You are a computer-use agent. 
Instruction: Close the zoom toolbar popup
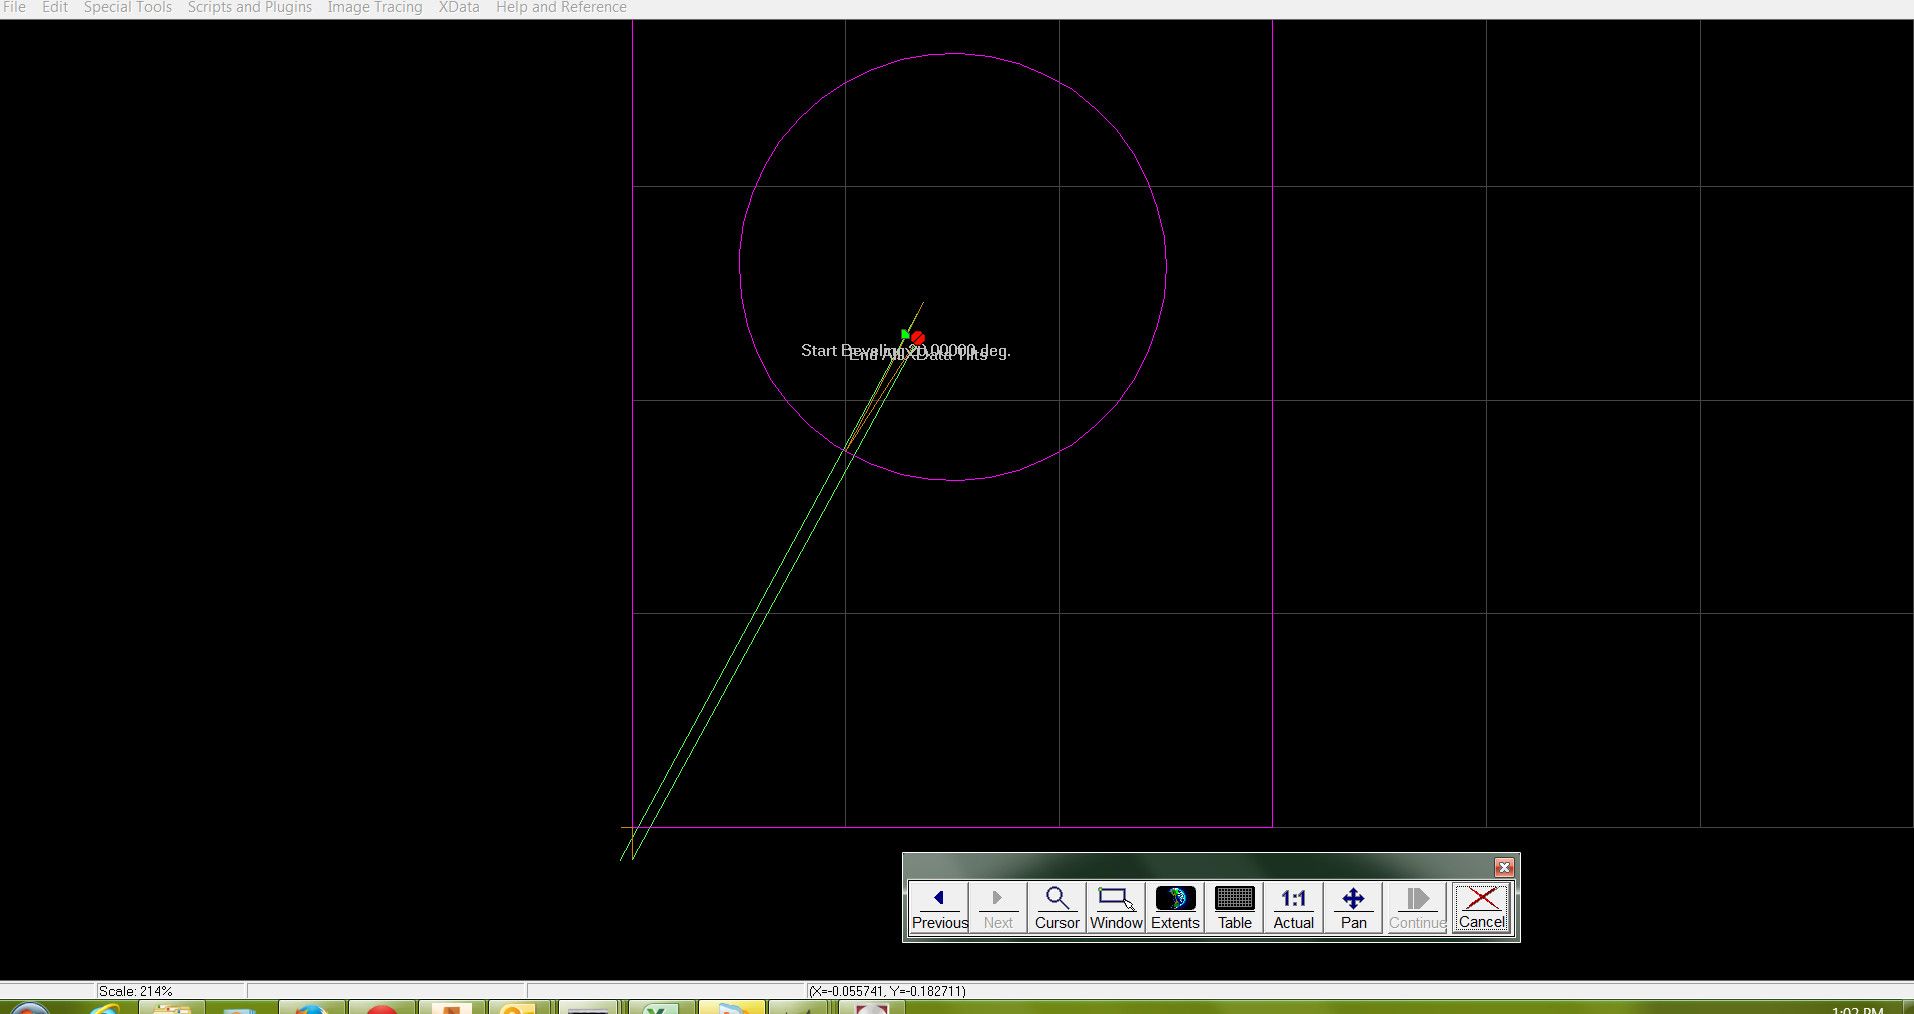click(x=1503, y=867)
